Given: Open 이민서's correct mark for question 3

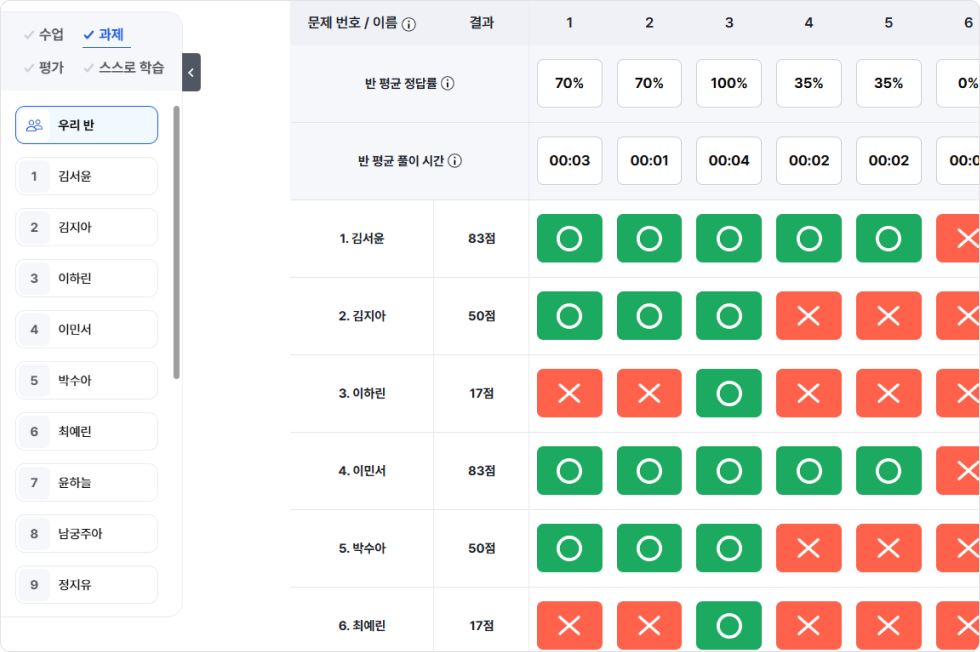Looking at the screenshot, I should click(x=729, y=471).
